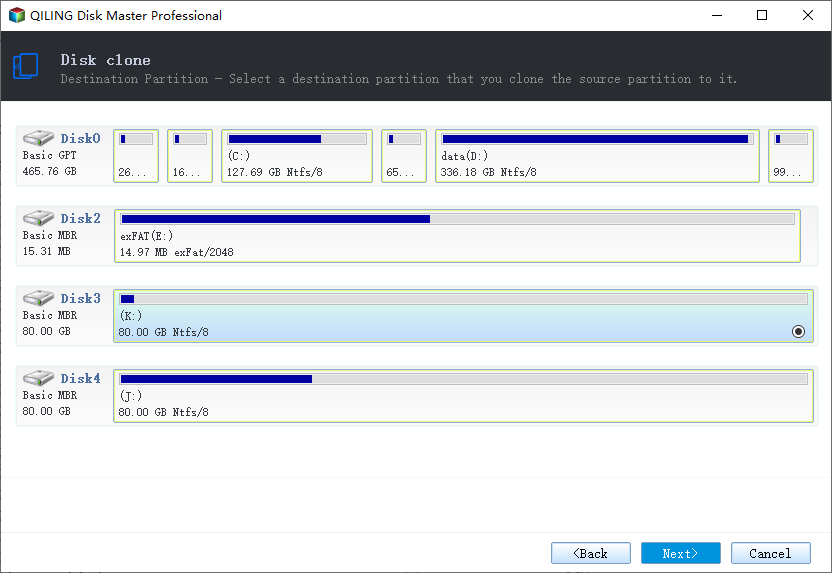Select the small 26... partition on Disk0
Screen dimensions: 832x573
[136, 156]
